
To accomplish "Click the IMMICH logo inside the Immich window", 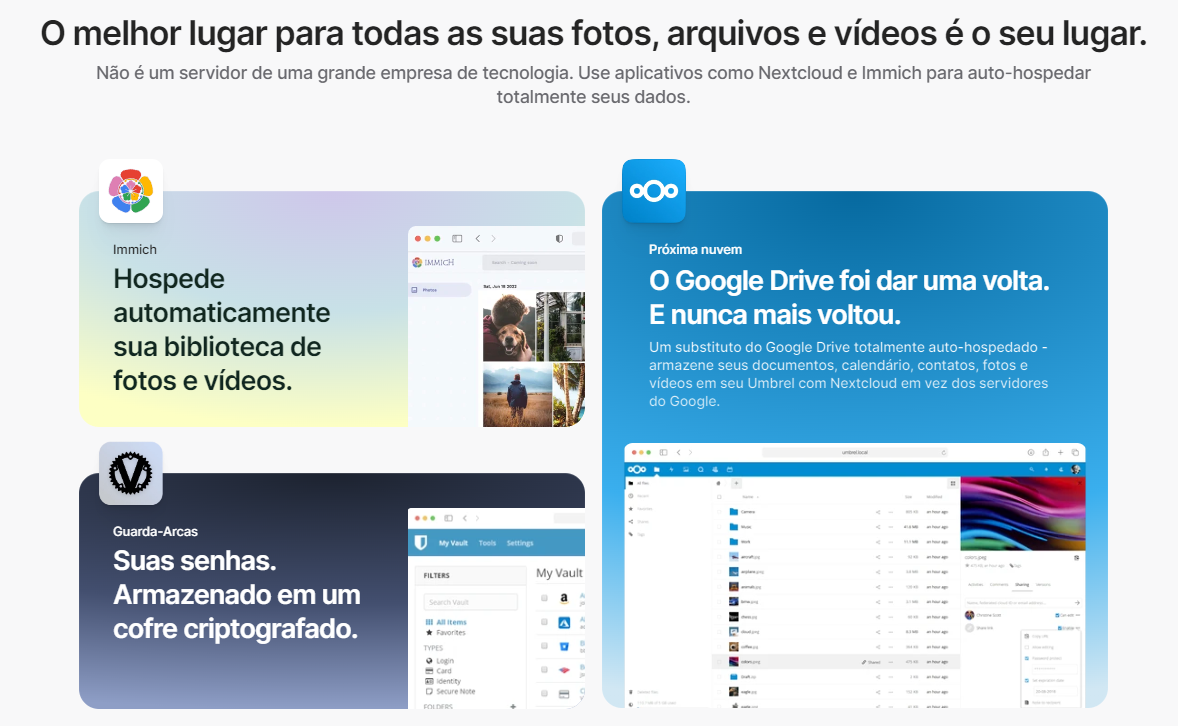I will pos(433,262).
